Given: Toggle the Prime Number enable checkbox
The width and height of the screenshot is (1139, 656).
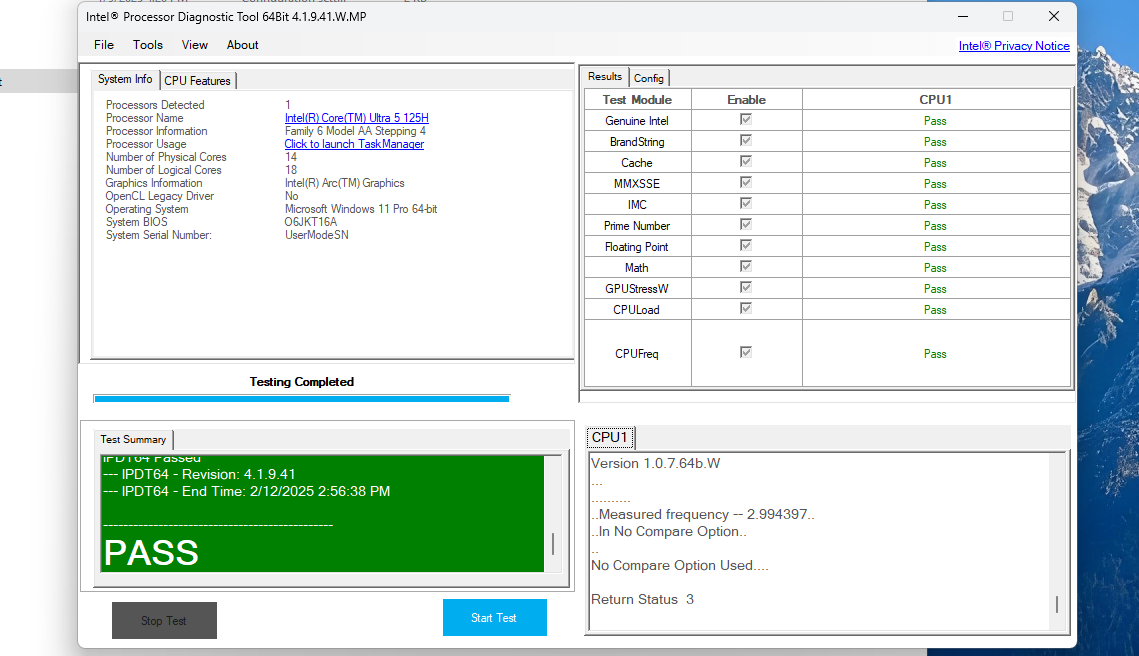Looking at the screenshot, I should click(745, 224).
